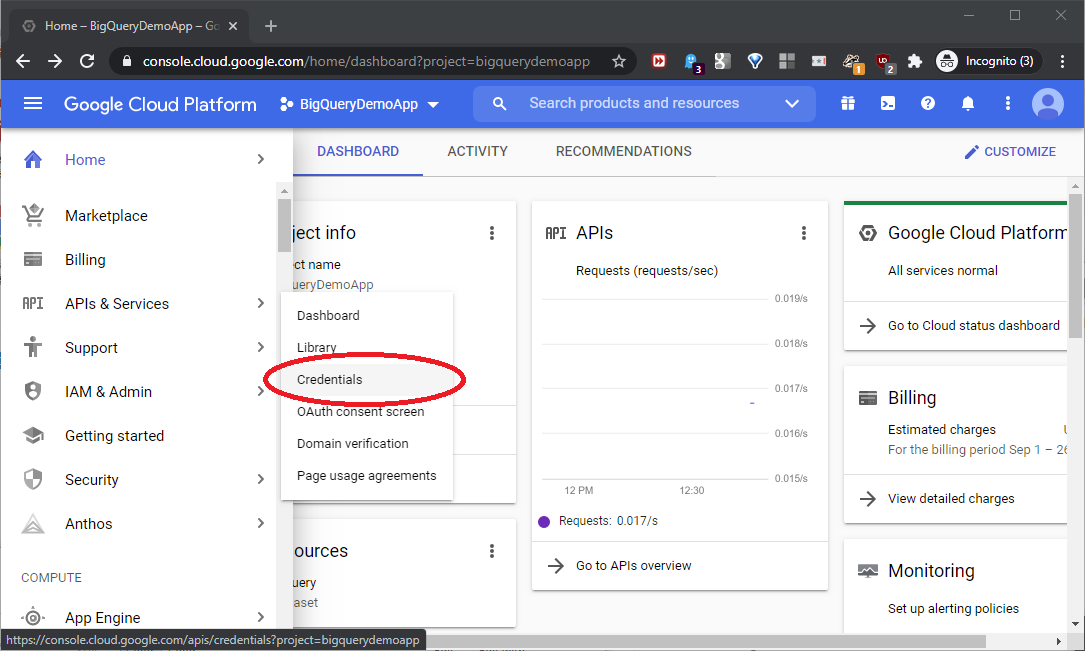The width and height of the screenshot is (1085, 651).
Task: Open the notifications bell
Action: click(968, 104)
